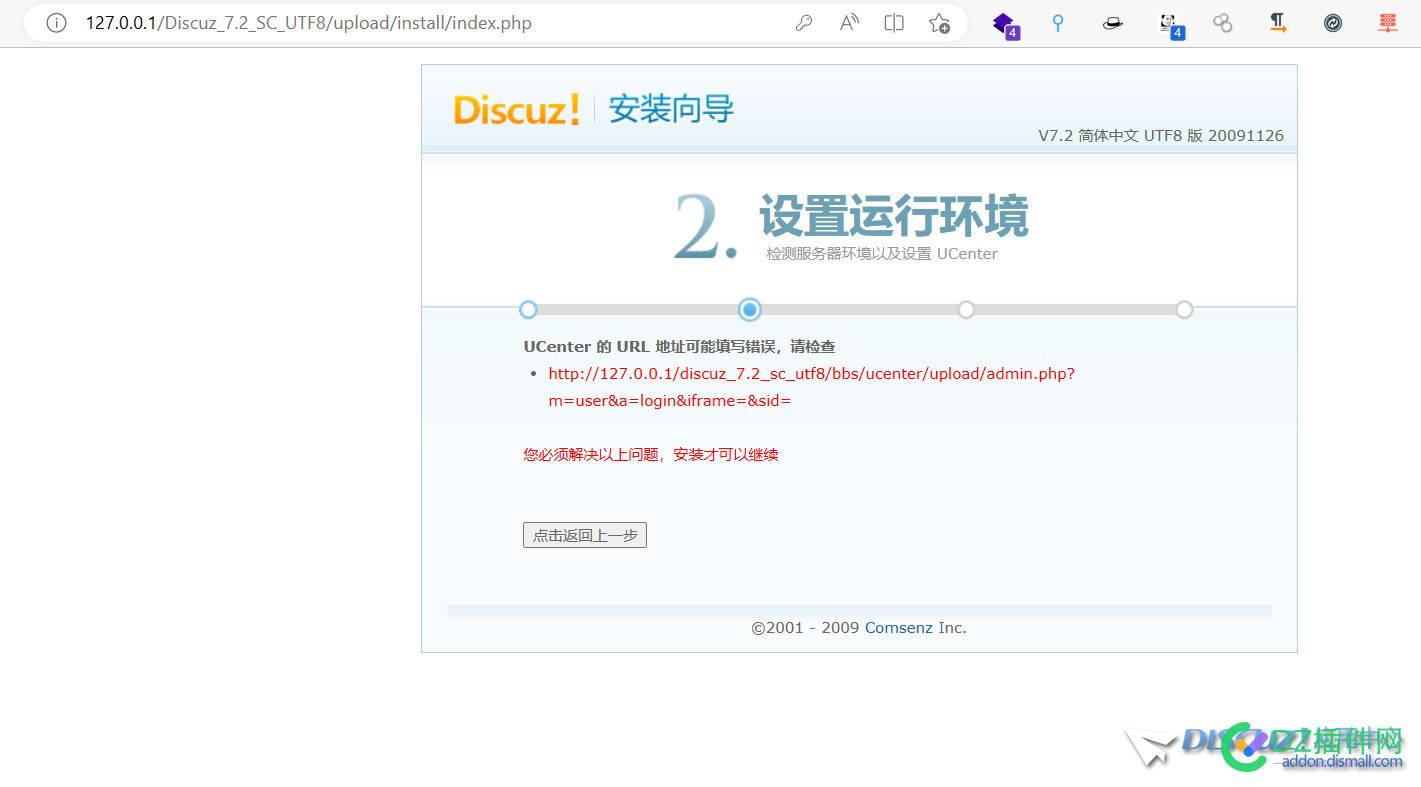Click the UCenter 的 URL 地址 error heading
Screen dimensions: 1421x787
click(x=680, y=347)
